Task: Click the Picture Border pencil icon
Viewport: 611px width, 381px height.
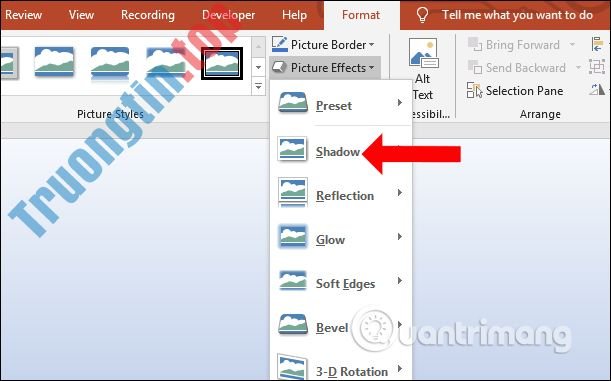Action: [x=279, y=44]
